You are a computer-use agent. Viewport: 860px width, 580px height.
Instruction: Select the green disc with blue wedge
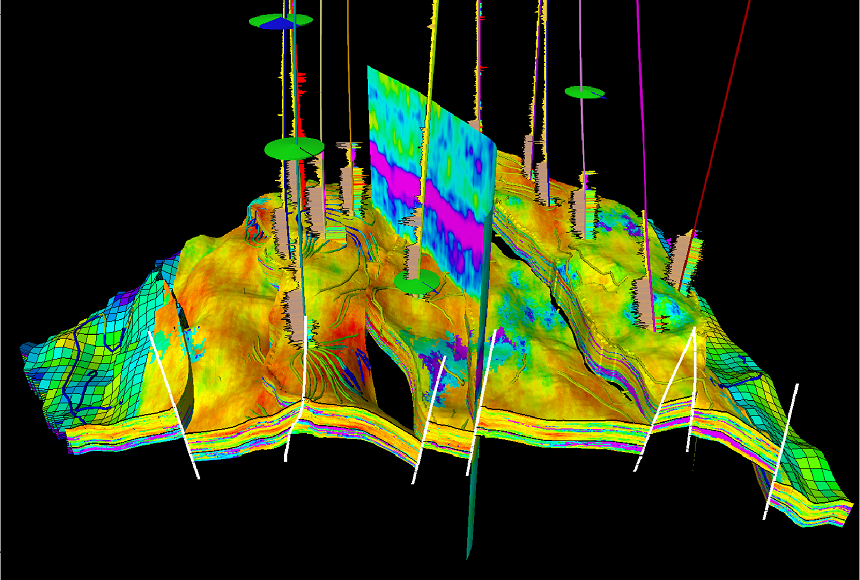(x=279, y=21)
